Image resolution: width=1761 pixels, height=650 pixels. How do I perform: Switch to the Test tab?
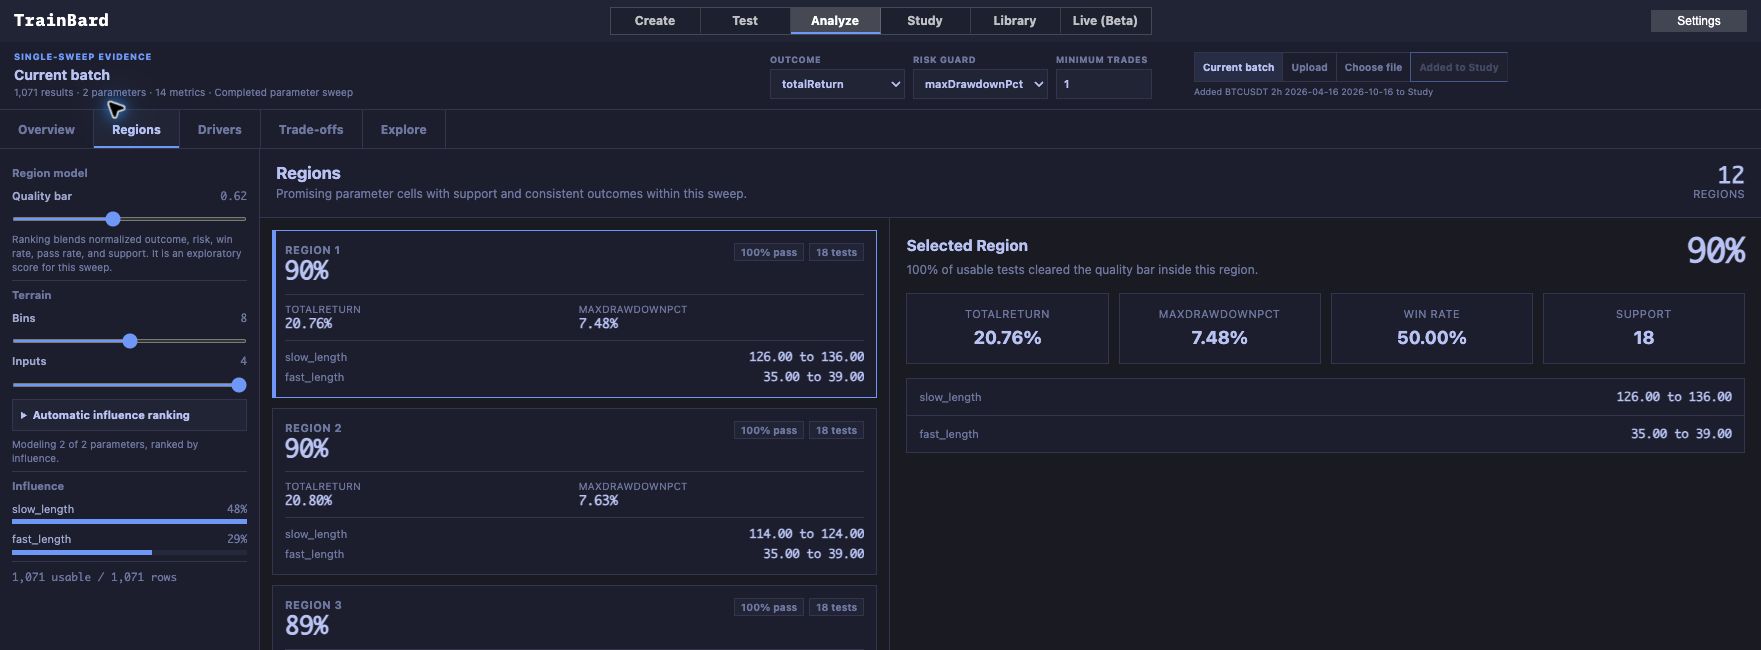(745, 21)
